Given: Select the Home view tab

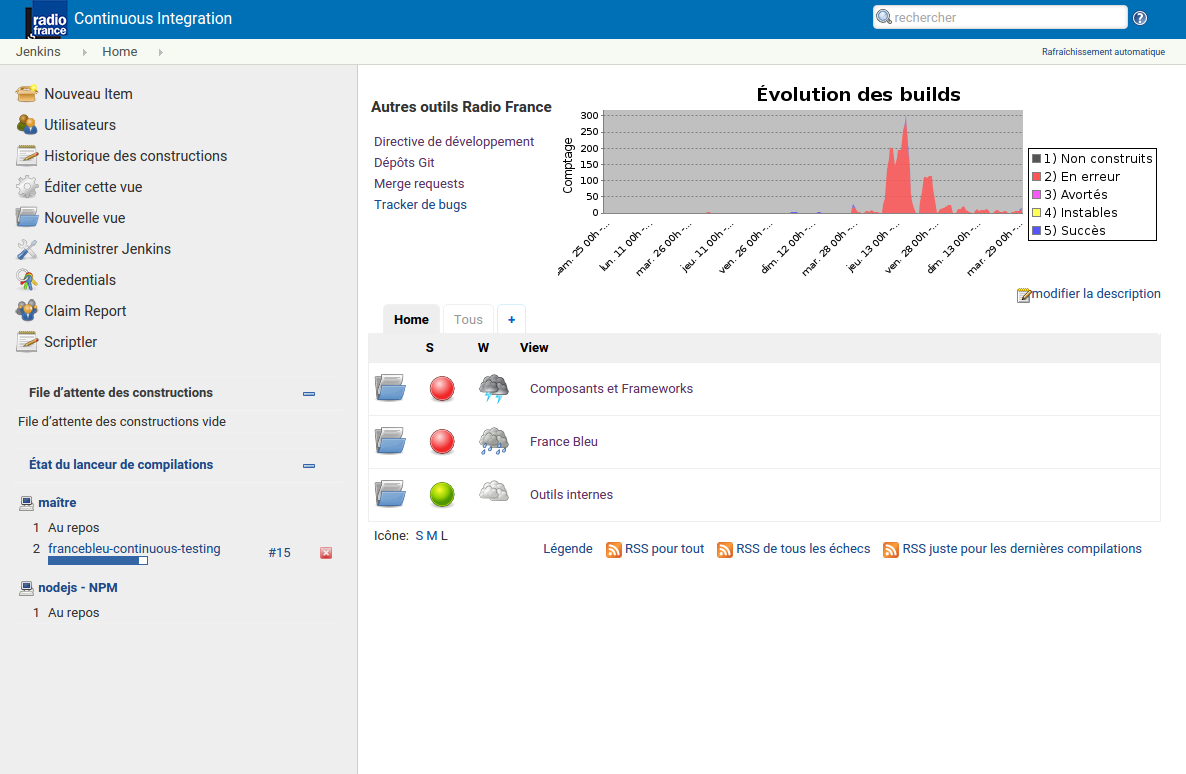Looking at the screenshot, I should (x=411, y=319).
